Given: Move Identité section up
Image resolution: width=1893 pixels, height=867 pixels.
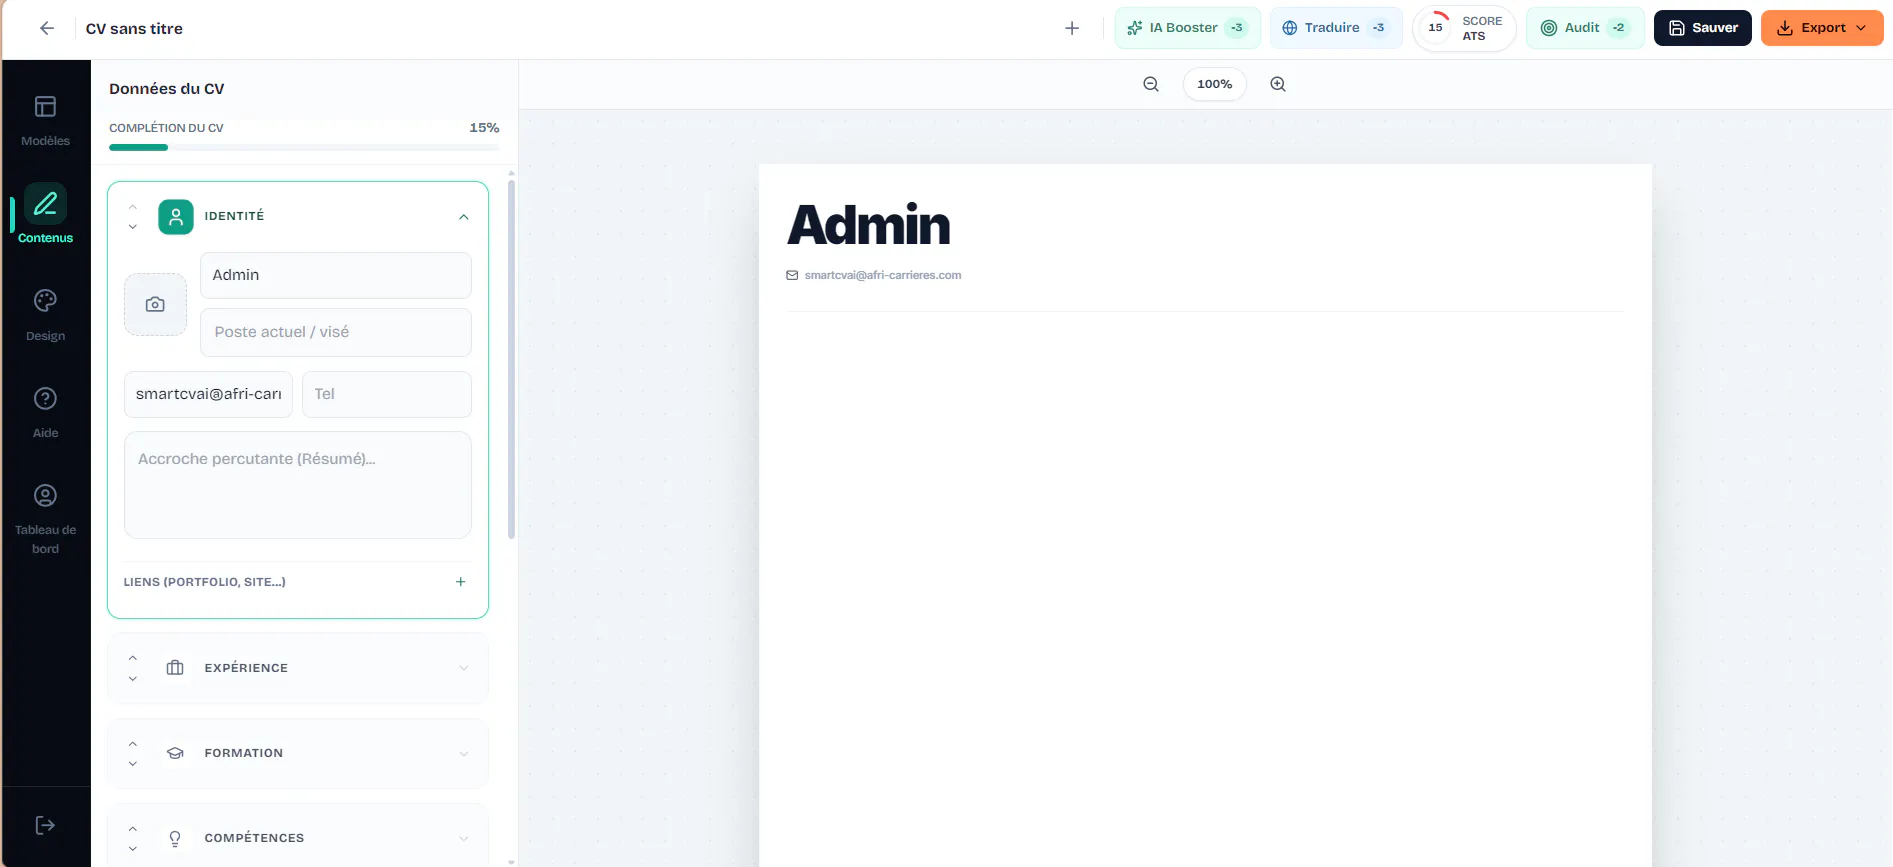Looking at the screenshot, I should coord(133,207).
